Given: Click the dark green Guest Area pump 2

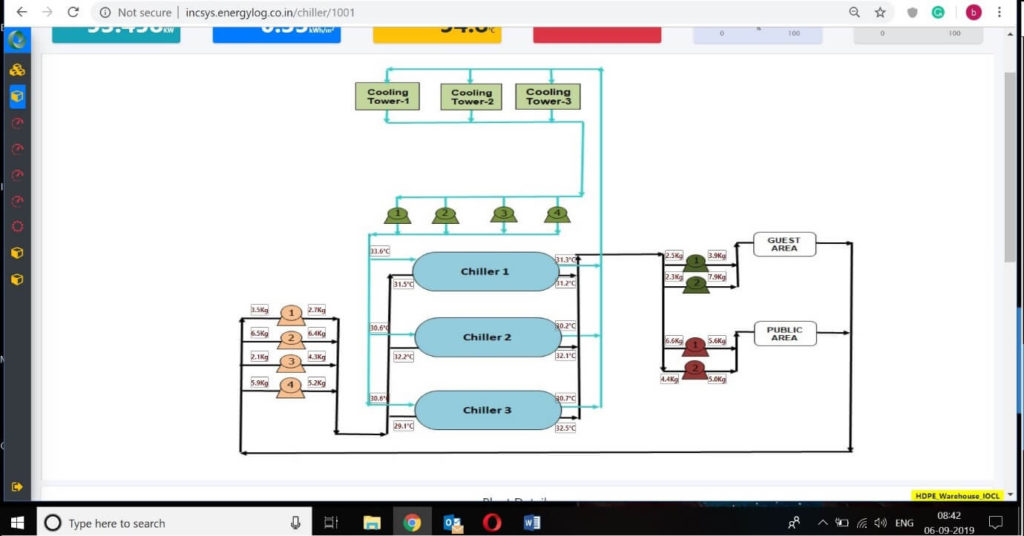Looking at the screenshot, I should click(695, 285).
